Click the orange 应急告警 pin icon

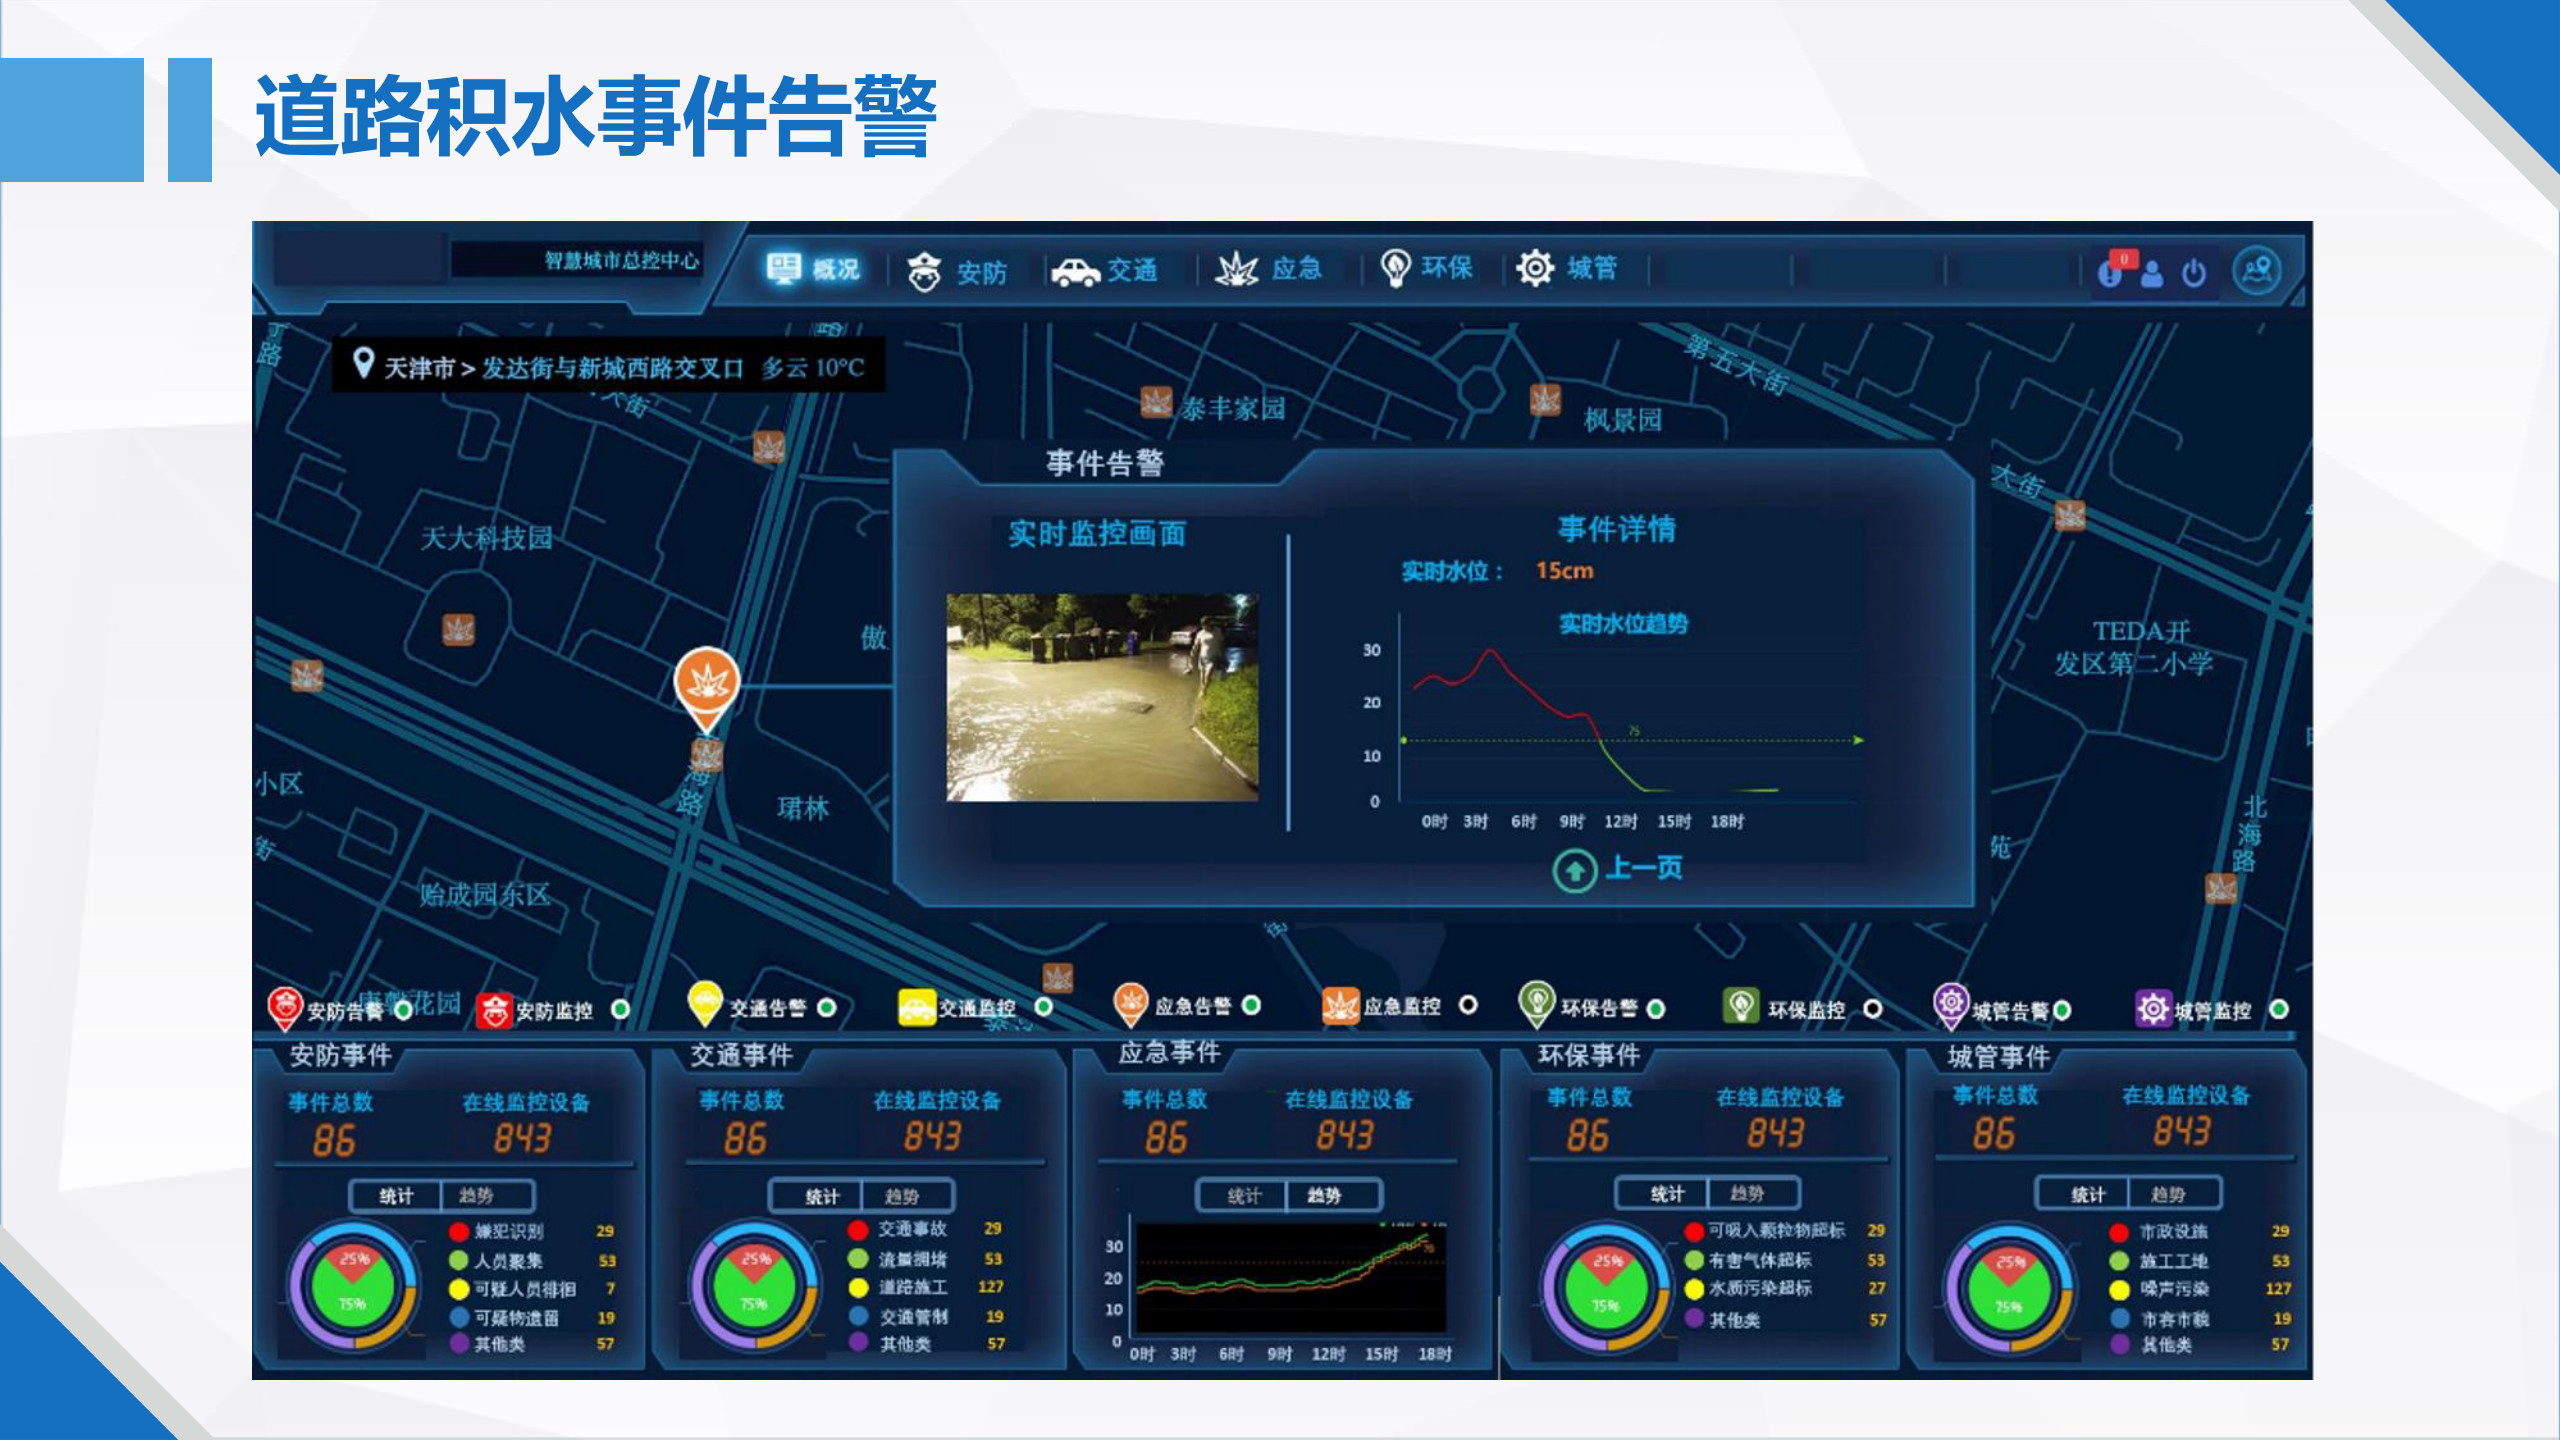pyautogui.click(x=1131, y=1004)
